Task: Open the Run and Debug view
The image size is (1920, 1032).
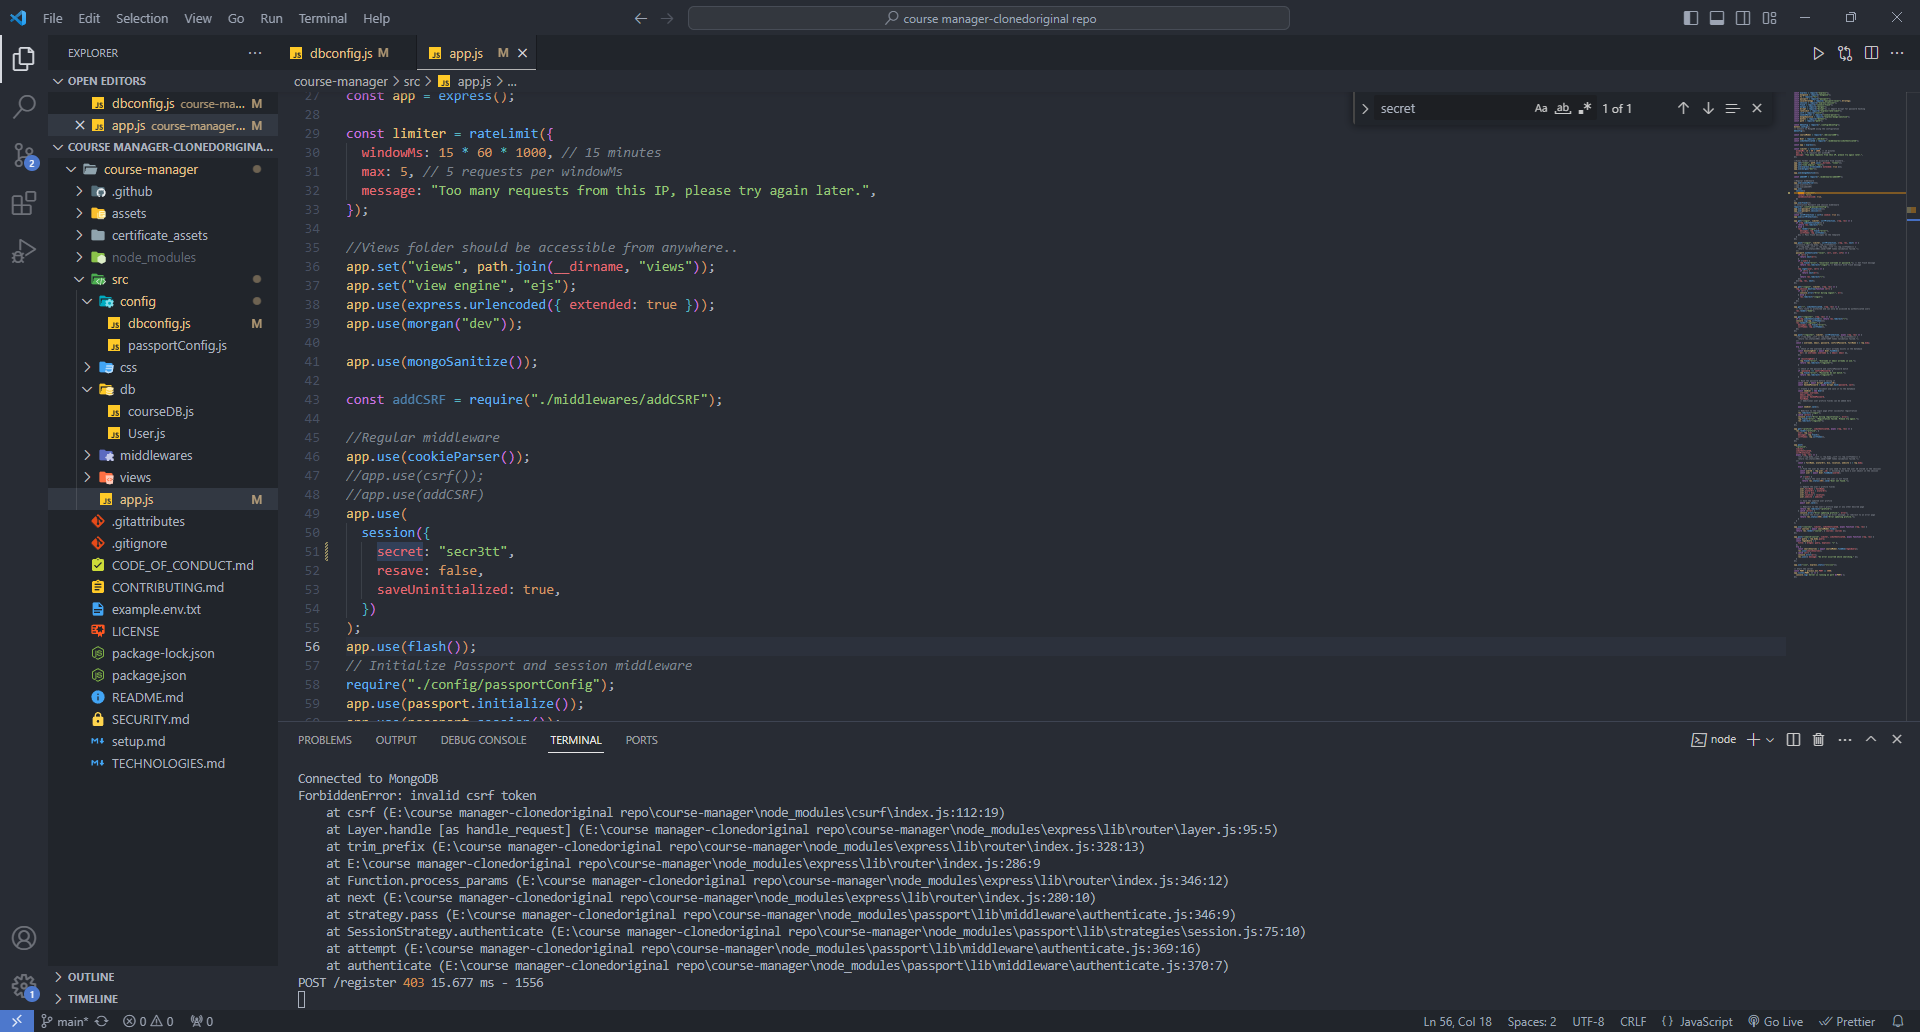Action: tap(24, 252)
